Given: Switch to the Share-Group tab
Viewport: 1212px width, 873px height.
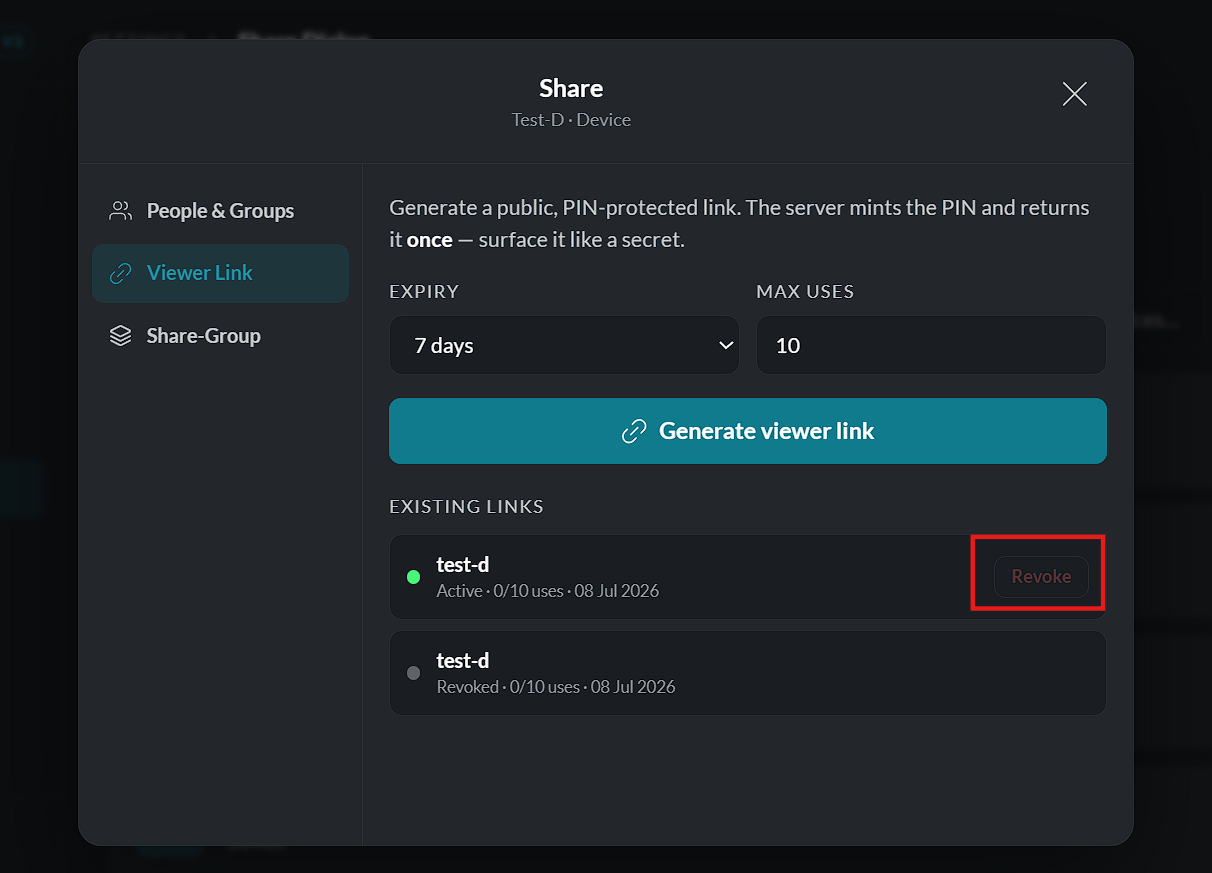Looking at the screenshot, I should (x=220, y=336).
